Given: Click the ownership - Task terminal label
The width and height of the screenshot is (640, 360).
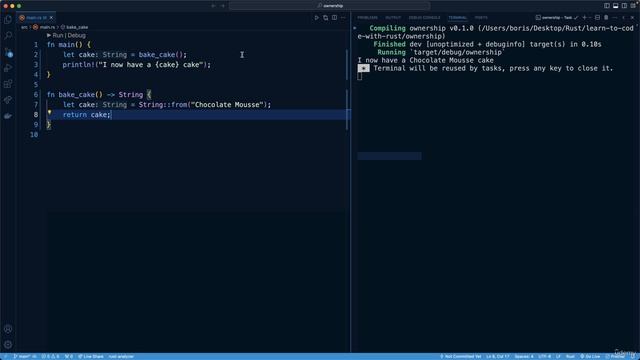Looking at the screenshot, I should coord(557,18).
